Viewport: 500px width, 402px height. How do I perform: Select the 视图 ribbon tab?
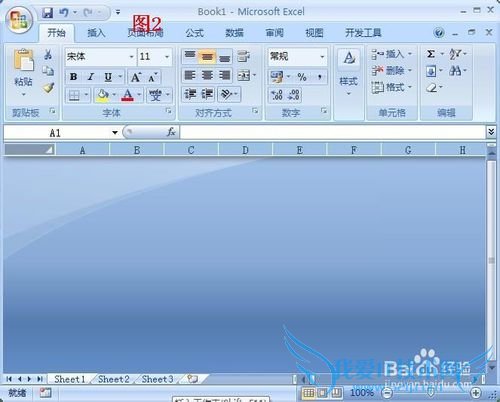click(x=314, y=33)
